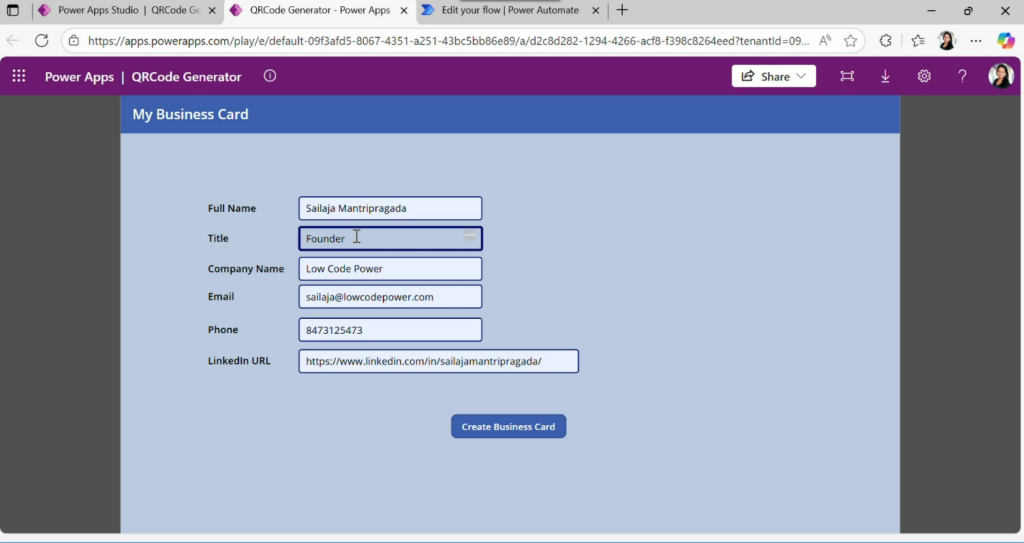Click the app info icon beside QRCode Generator
1024x543 pixels.
point(270,76)
